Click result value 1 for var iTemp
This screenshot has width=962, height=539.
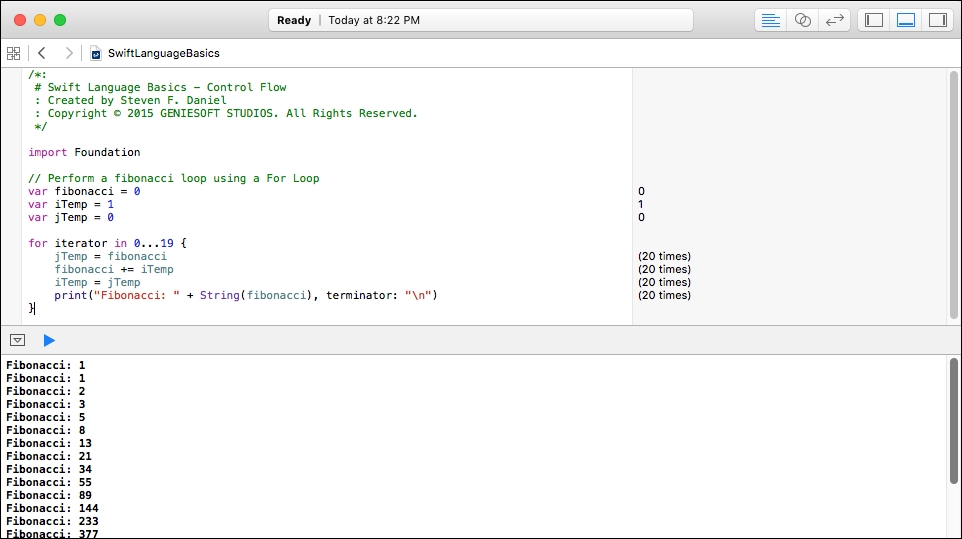tap(641, 204)
